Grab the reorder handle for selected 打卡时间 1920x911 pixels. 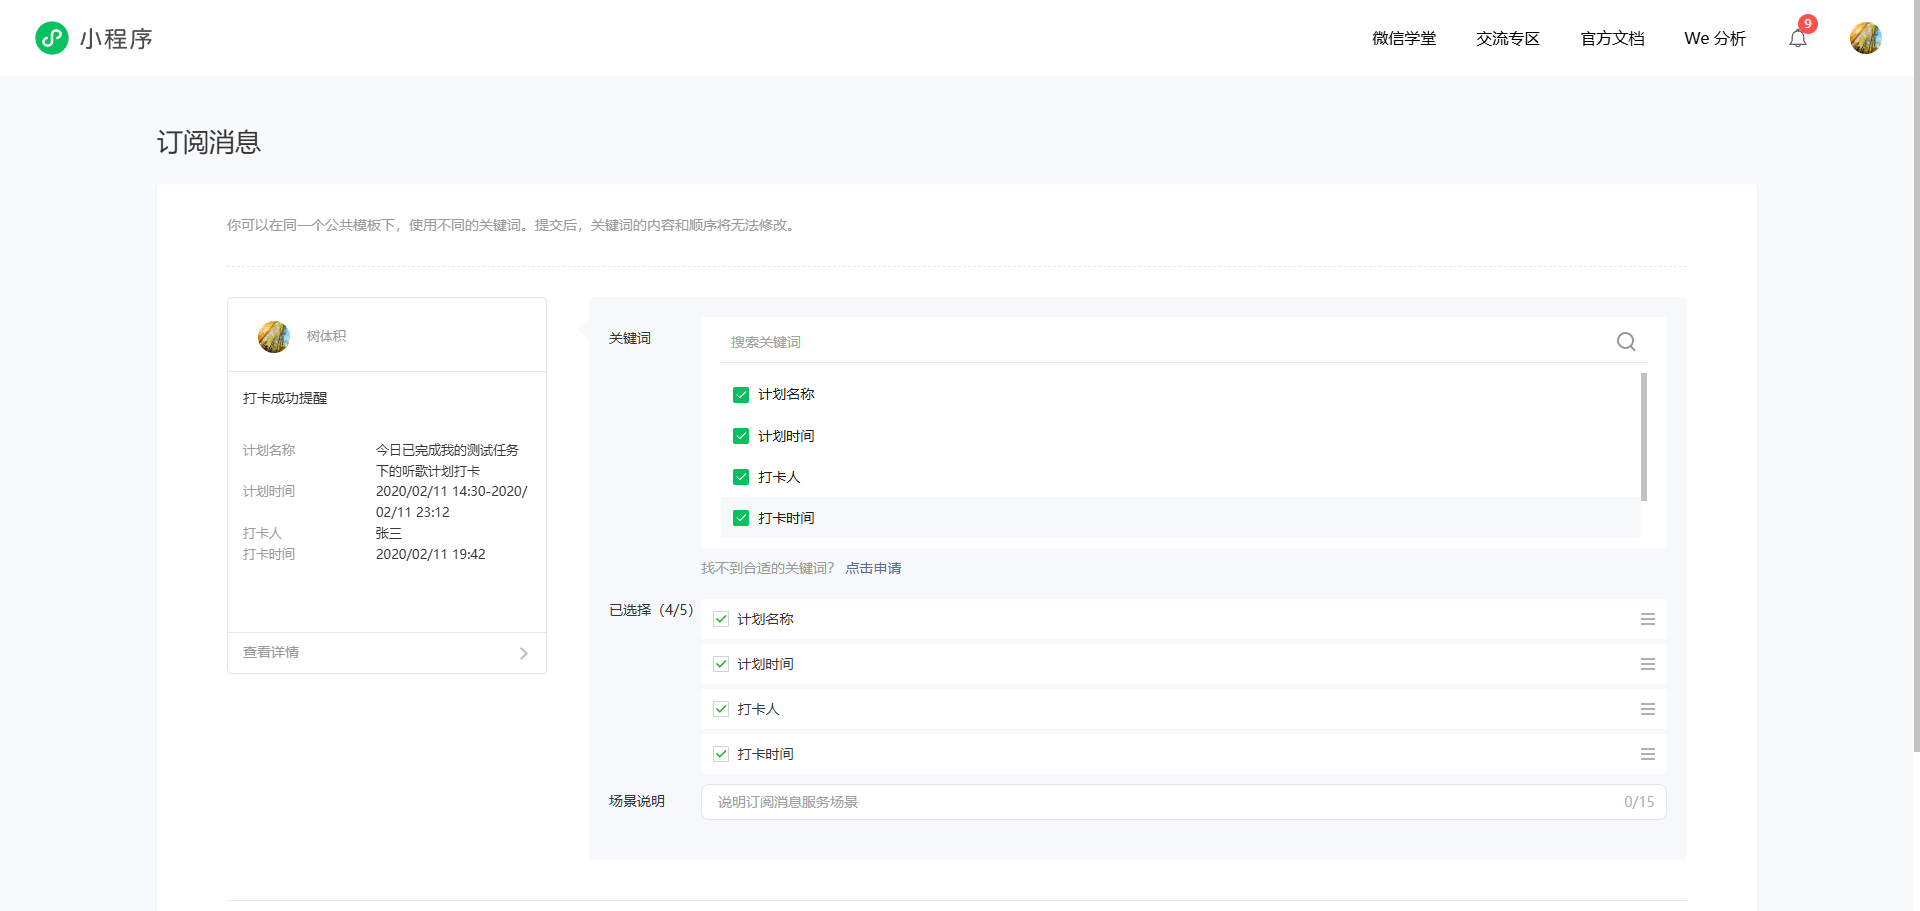coord(1648,754)
